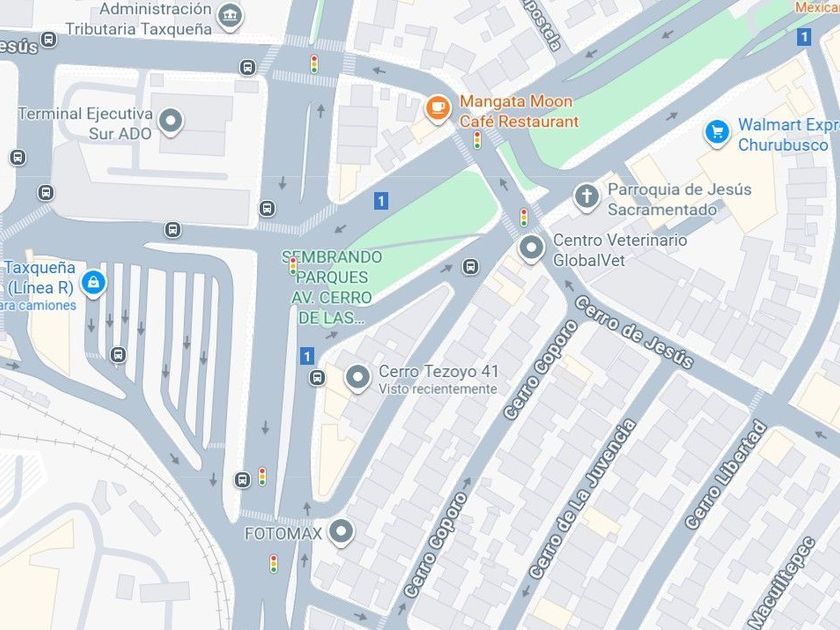The image size is (840, 630).
Task: Click the Centro Veterinario GlobalVet location pin
Action: coord(531,249)
